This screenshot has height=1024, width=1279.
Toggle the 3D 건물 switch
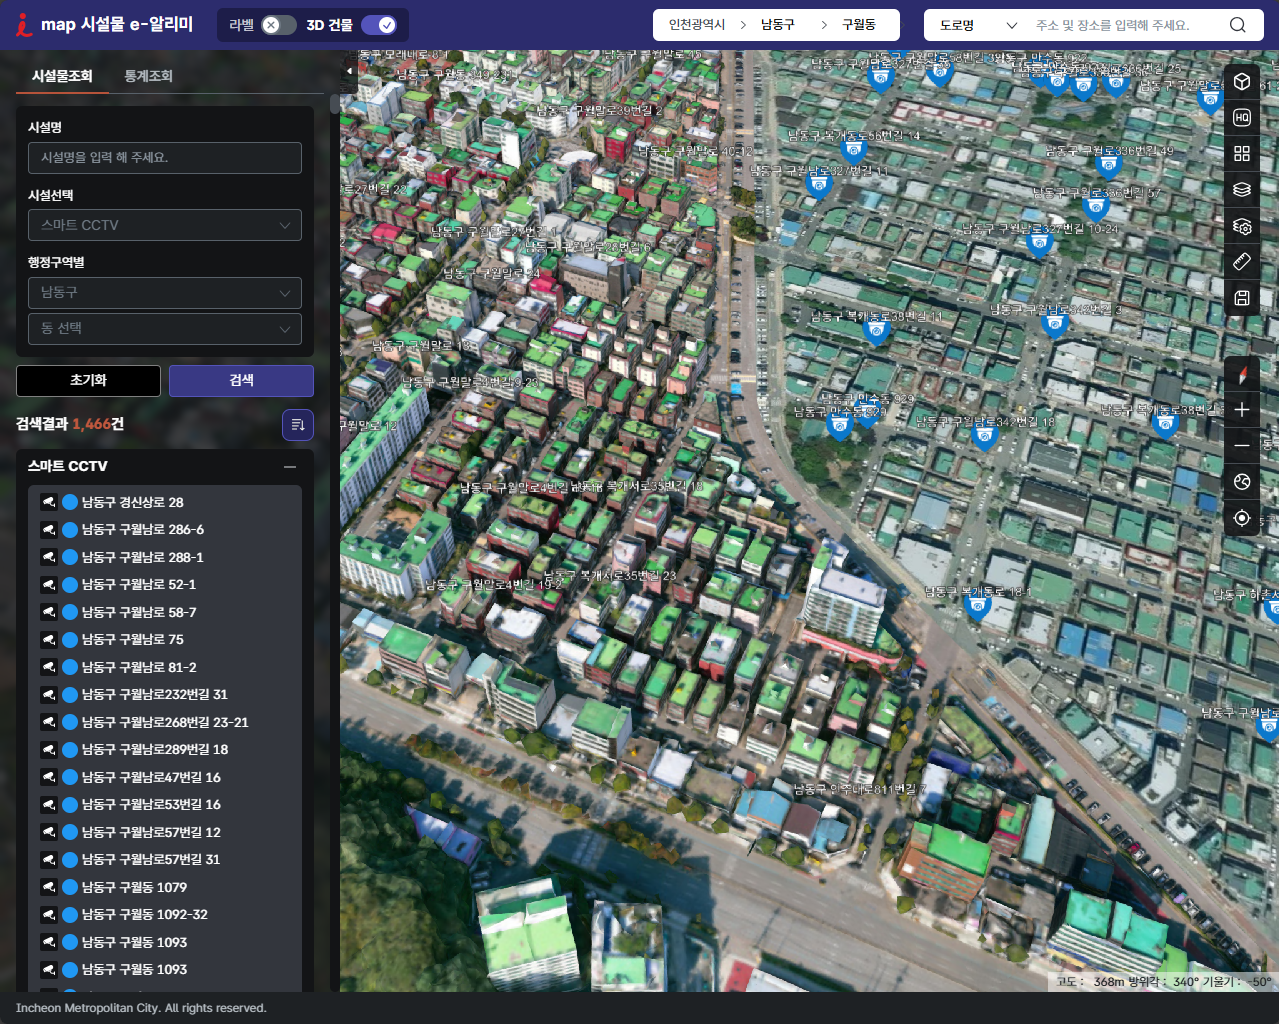379,25
